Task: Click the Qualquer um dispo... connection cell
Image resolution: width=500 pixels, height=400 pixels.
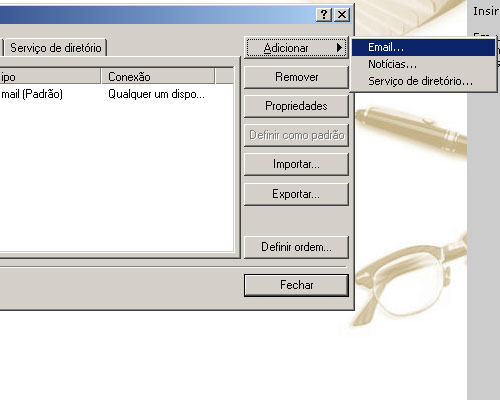Action: (x=156, y=94)
